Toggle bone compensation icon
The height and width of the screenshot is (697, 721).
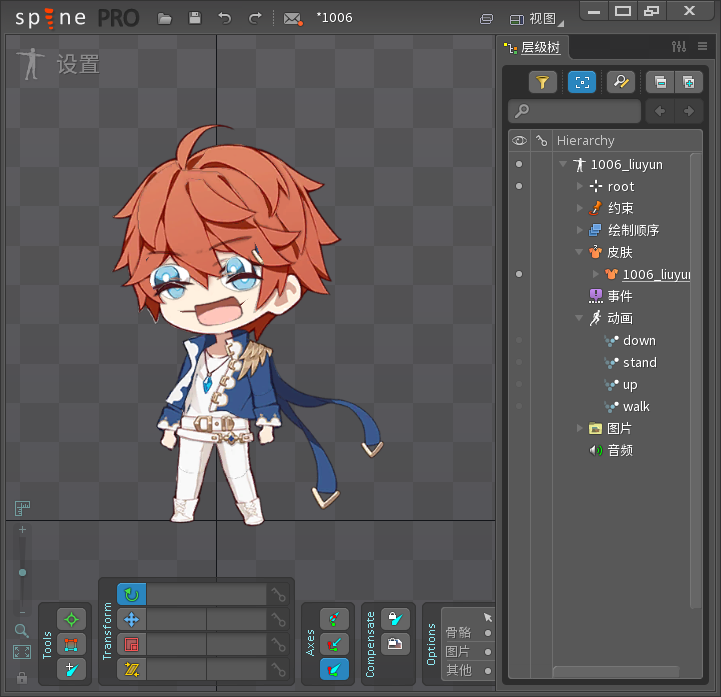[395, 618]
